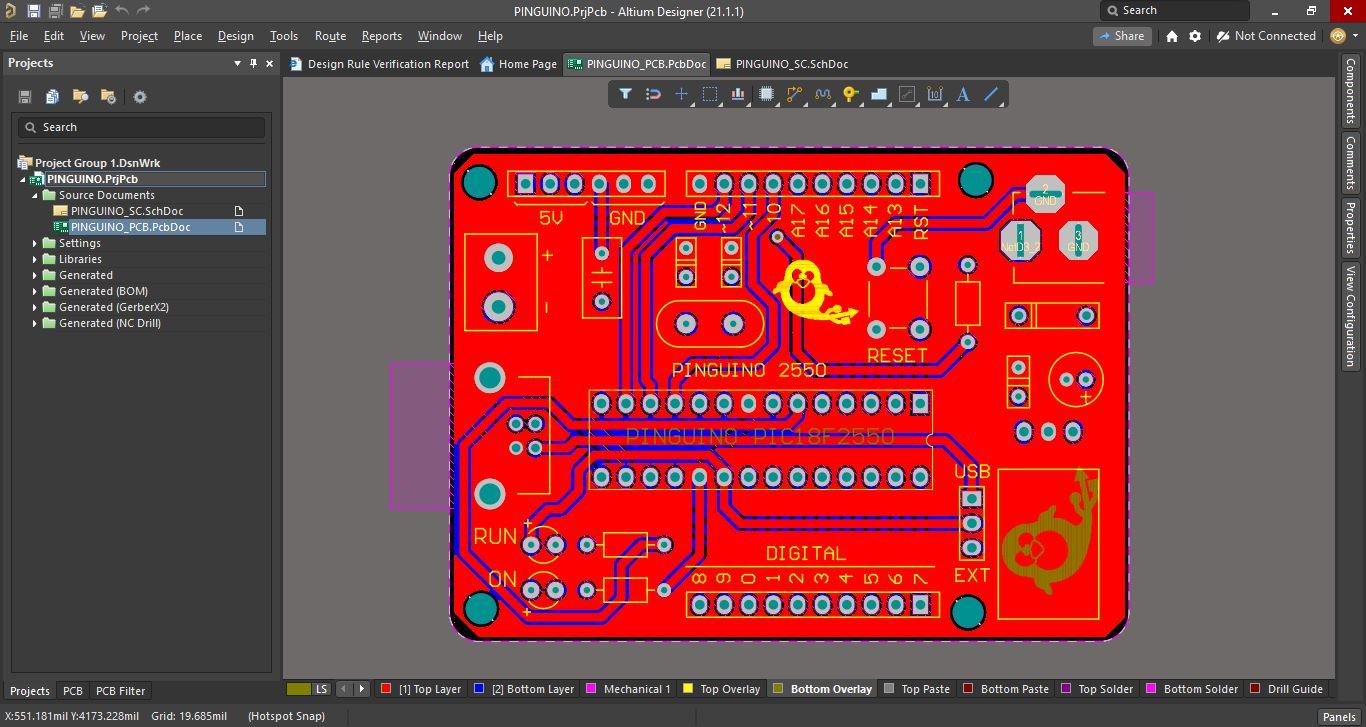Click Projects panel save icon

[x=25, y=97]
